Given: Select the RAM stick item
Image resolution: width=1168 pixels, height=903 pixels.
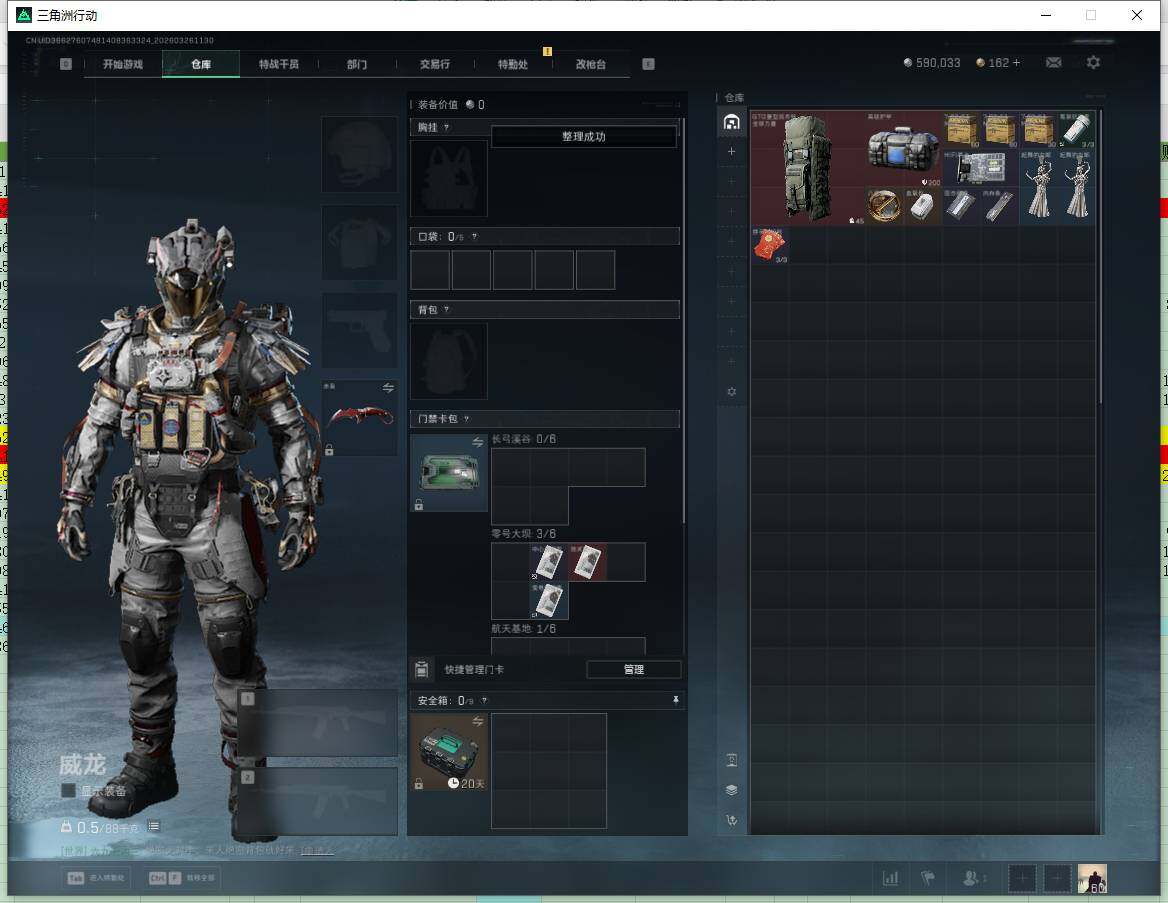Looking at the screenshot, I should click(999, 206).
